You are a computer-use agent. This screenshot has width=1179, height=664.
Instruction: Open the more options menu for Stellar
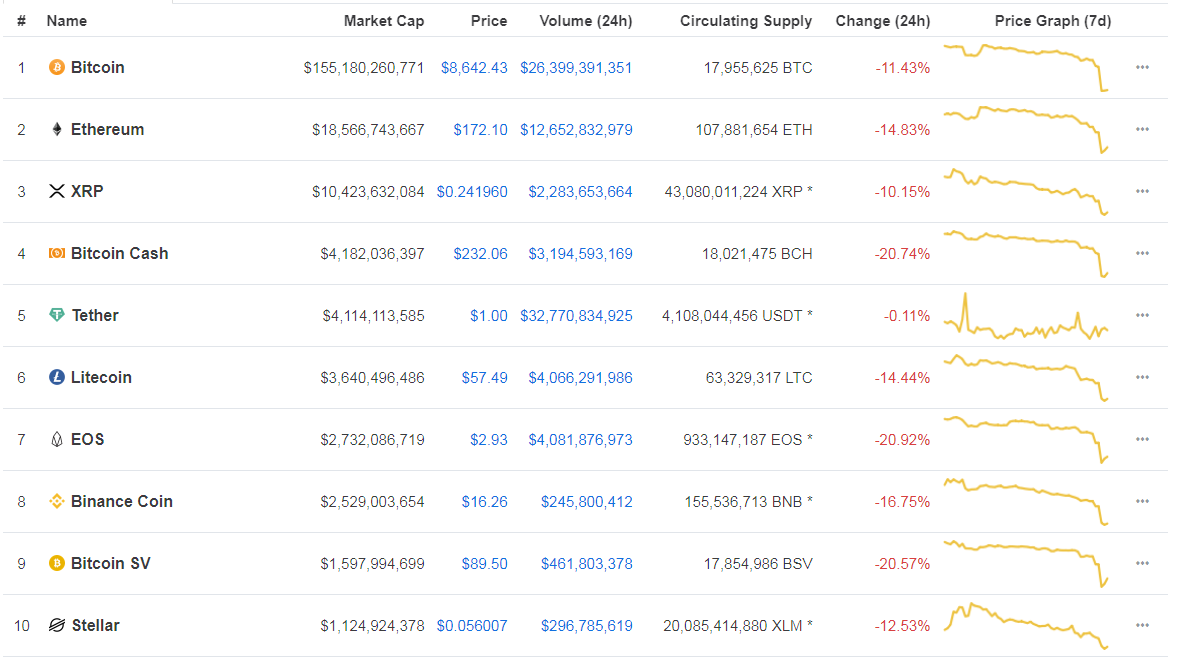click(1142, 626)
